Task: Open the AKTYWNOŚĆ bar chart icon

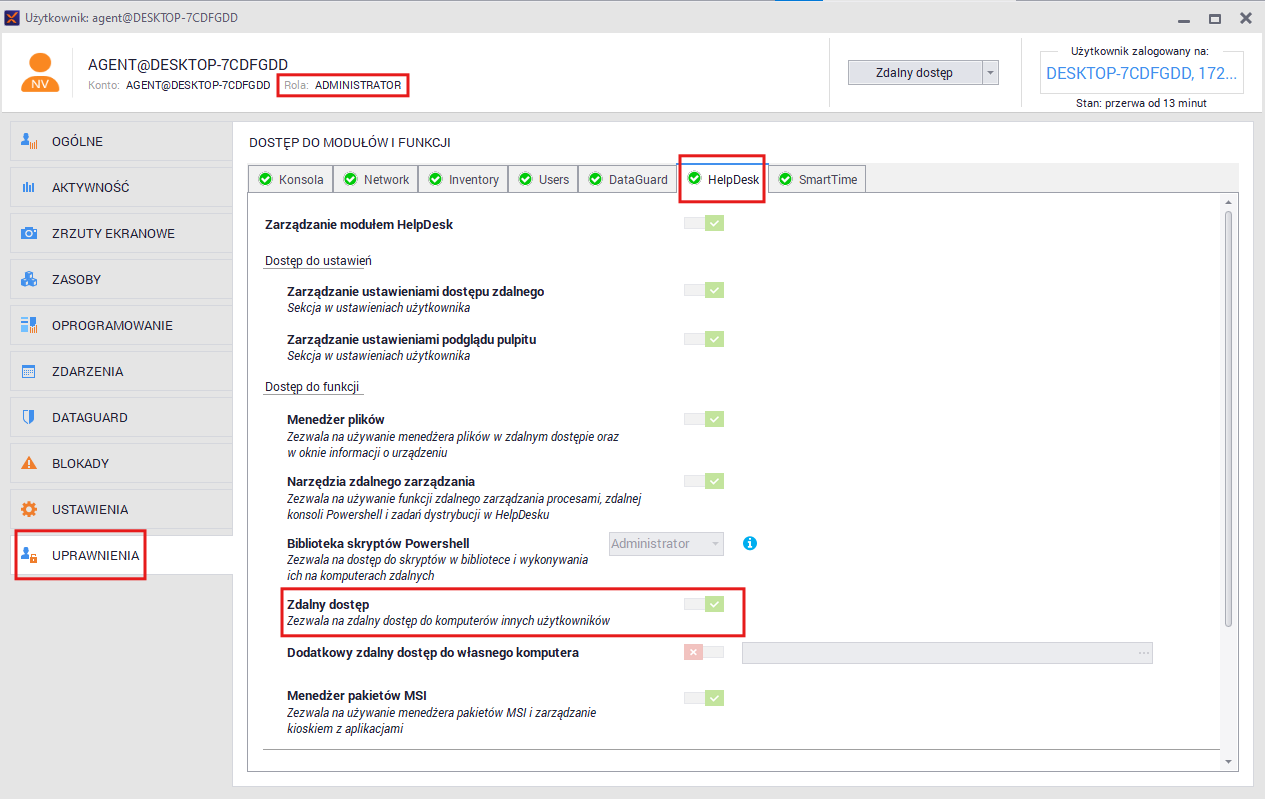Action: click(30, 188)
